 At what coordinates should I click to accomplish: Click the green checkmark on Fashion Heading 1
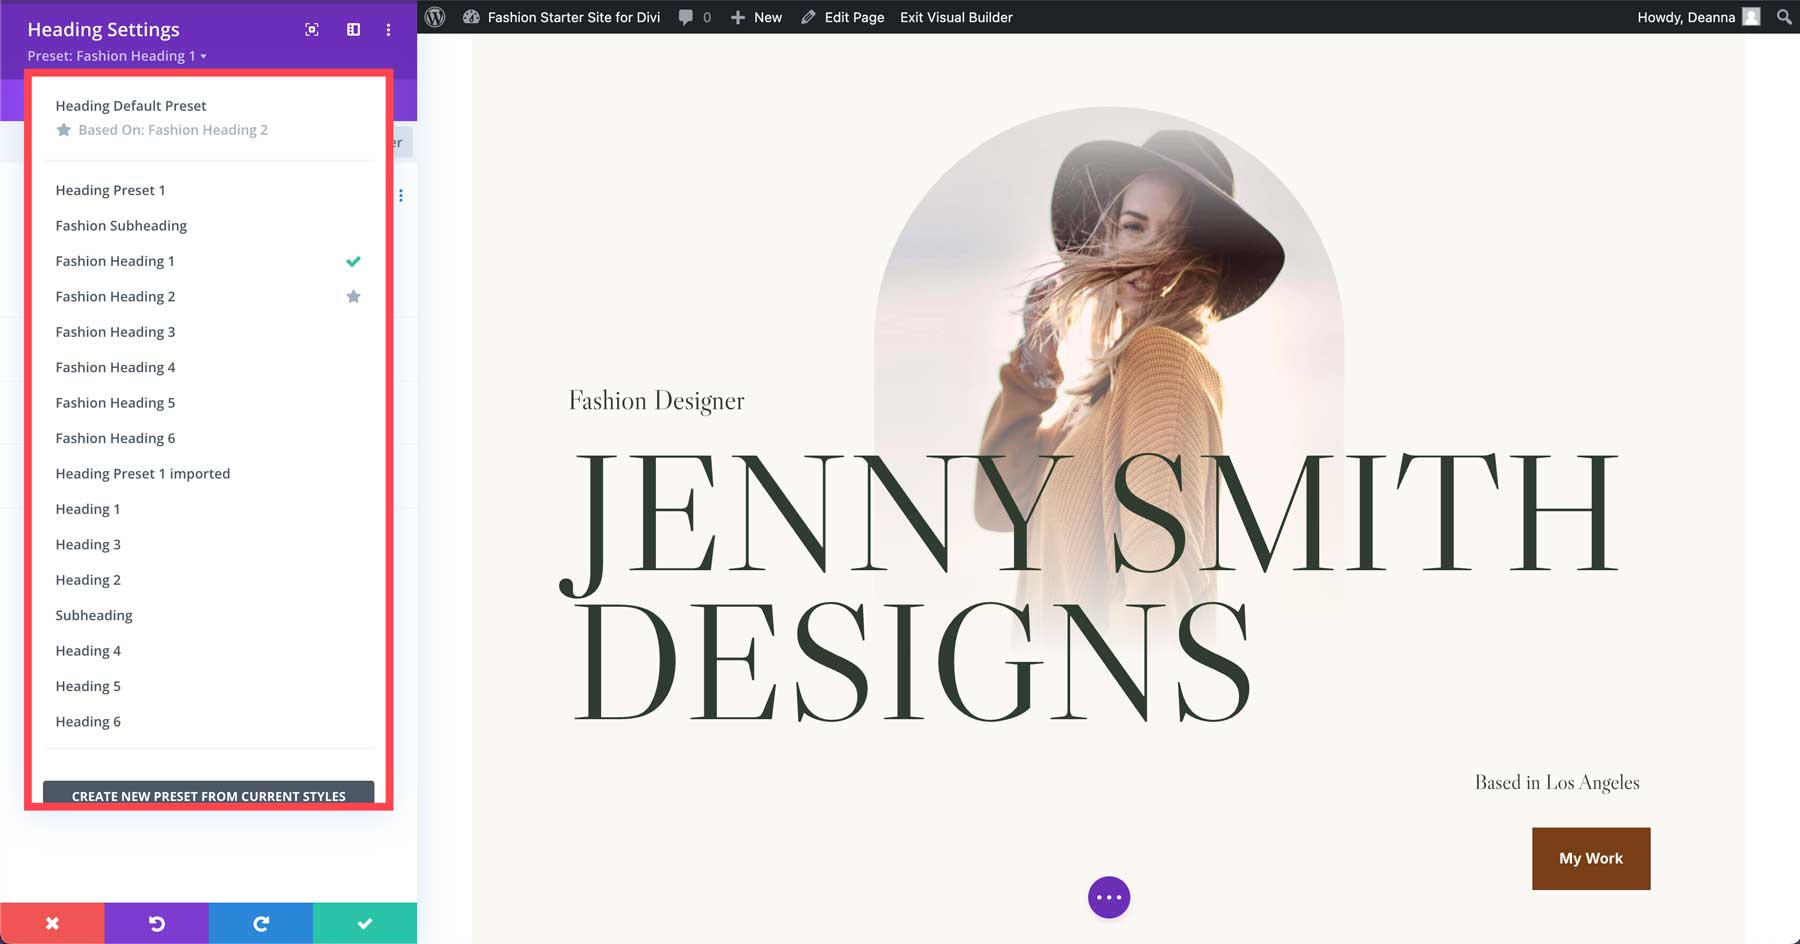pos(353,261)
